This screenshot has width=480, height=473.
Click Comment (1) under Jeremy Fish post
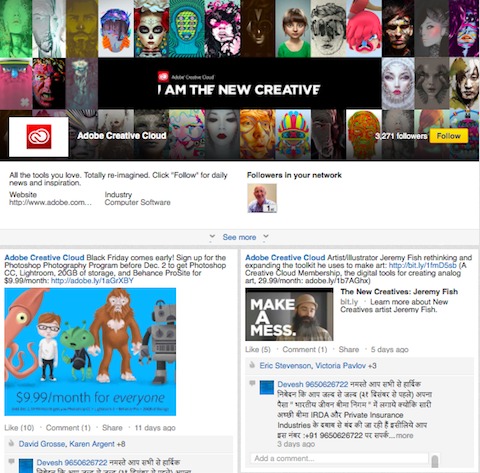click(305, 349)
